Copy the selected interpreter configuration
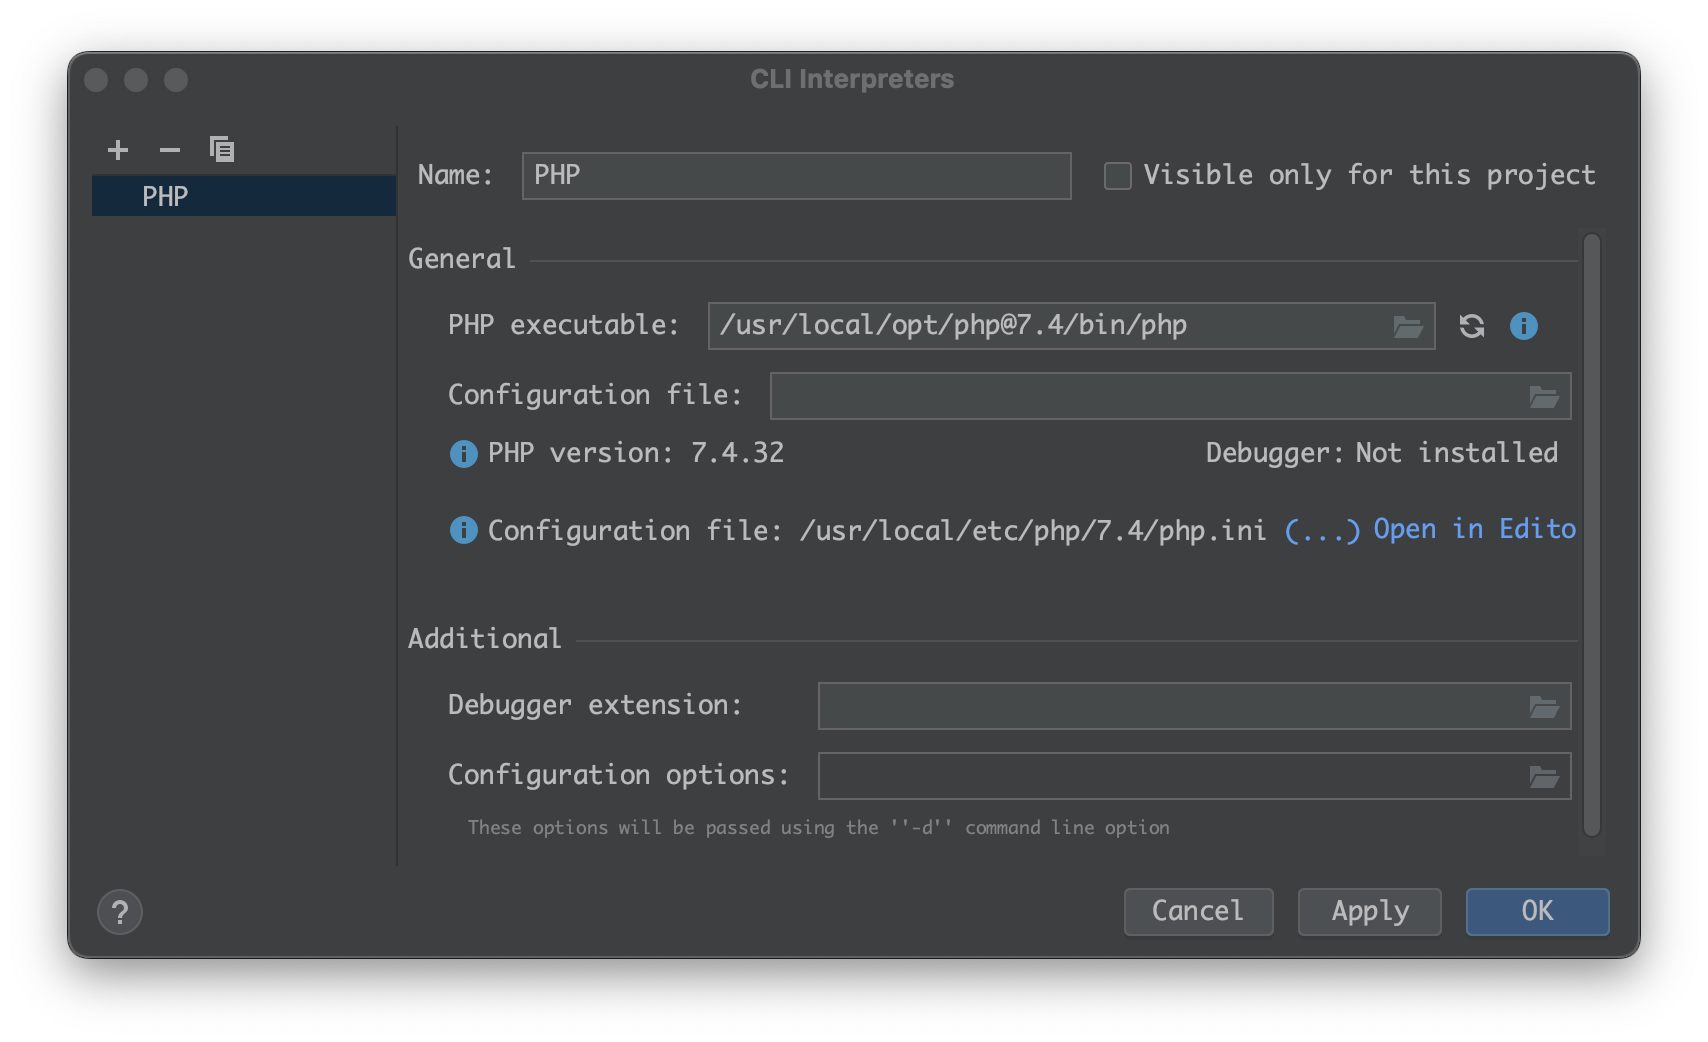 pyautogui.click(x=222, y=150)
